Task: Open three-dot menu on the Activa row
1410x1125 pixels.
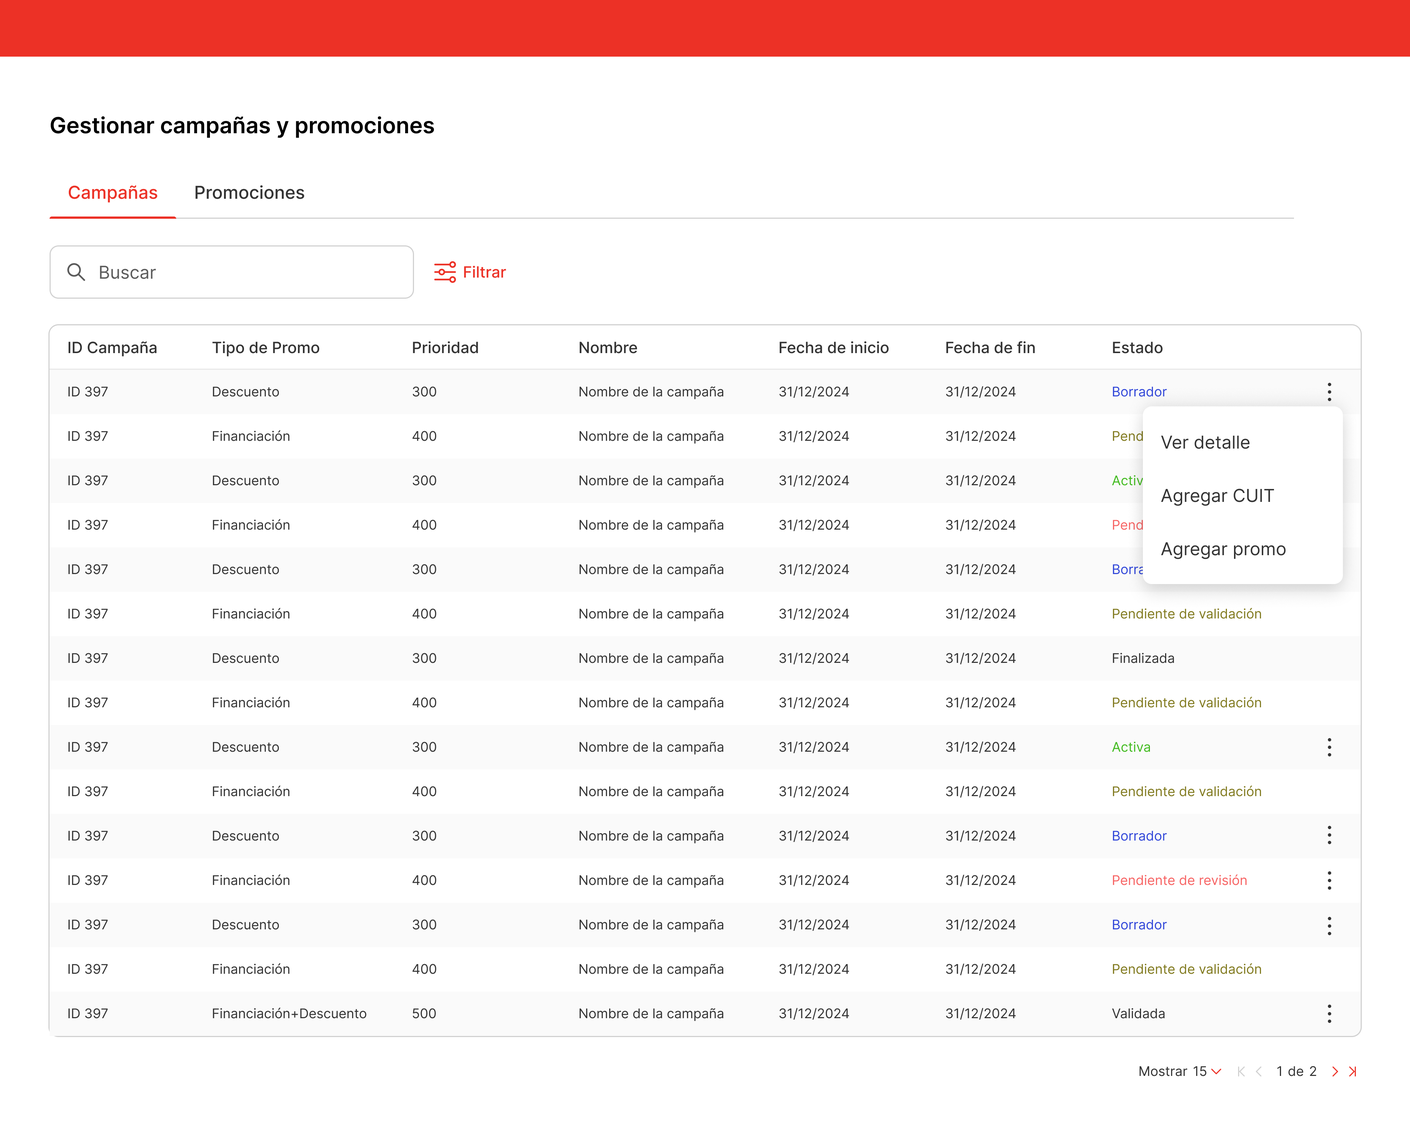Action: click(x=1329, y=747)
